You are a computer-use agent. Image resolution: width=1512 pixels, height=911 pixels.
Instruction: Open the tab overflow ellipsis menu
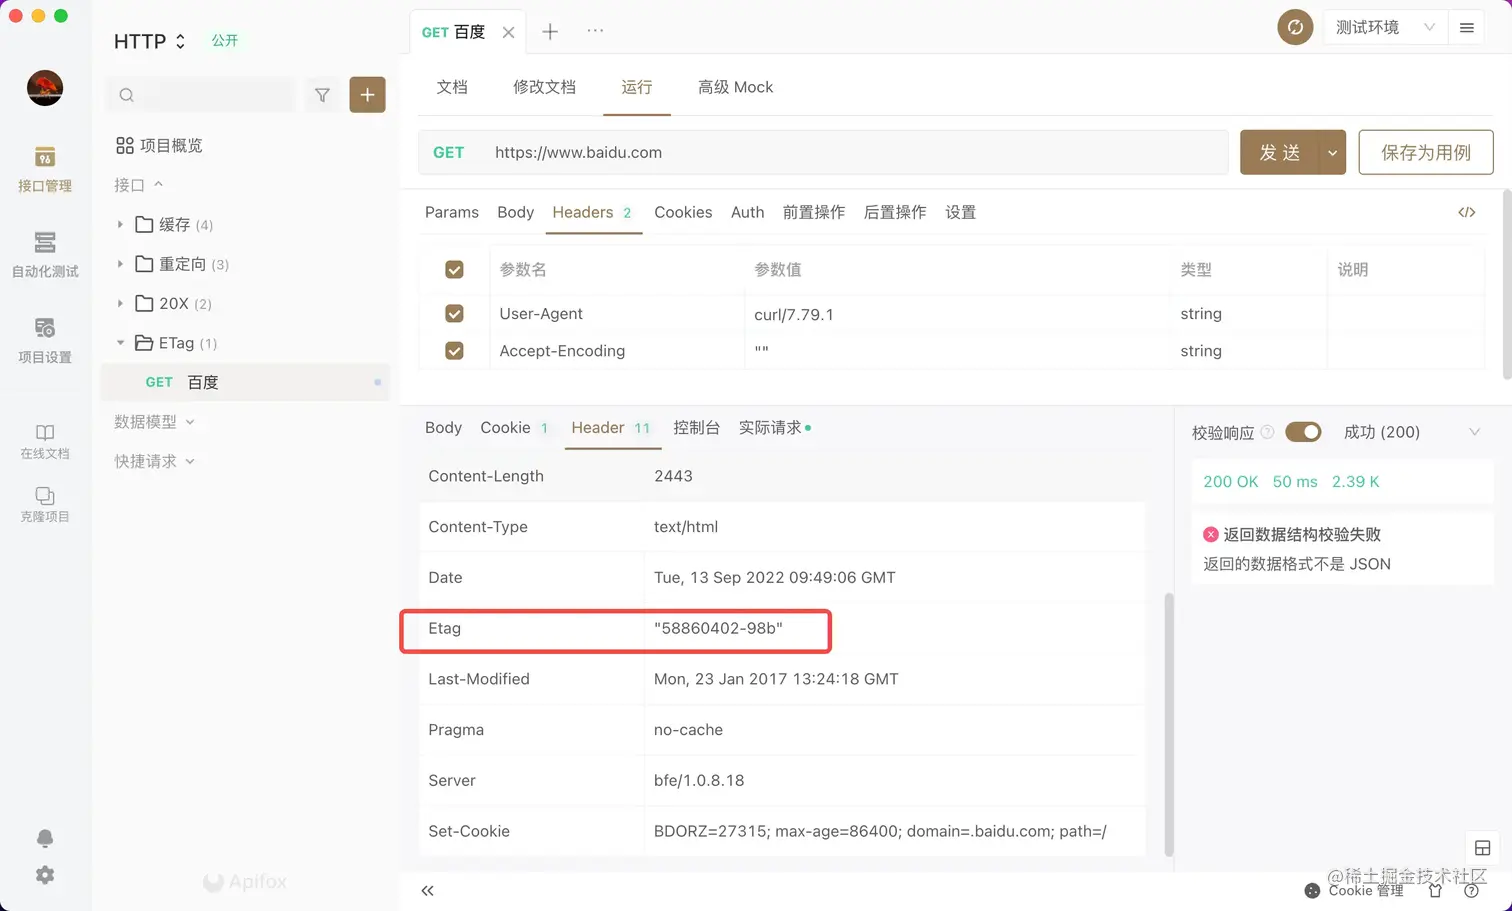595,31
